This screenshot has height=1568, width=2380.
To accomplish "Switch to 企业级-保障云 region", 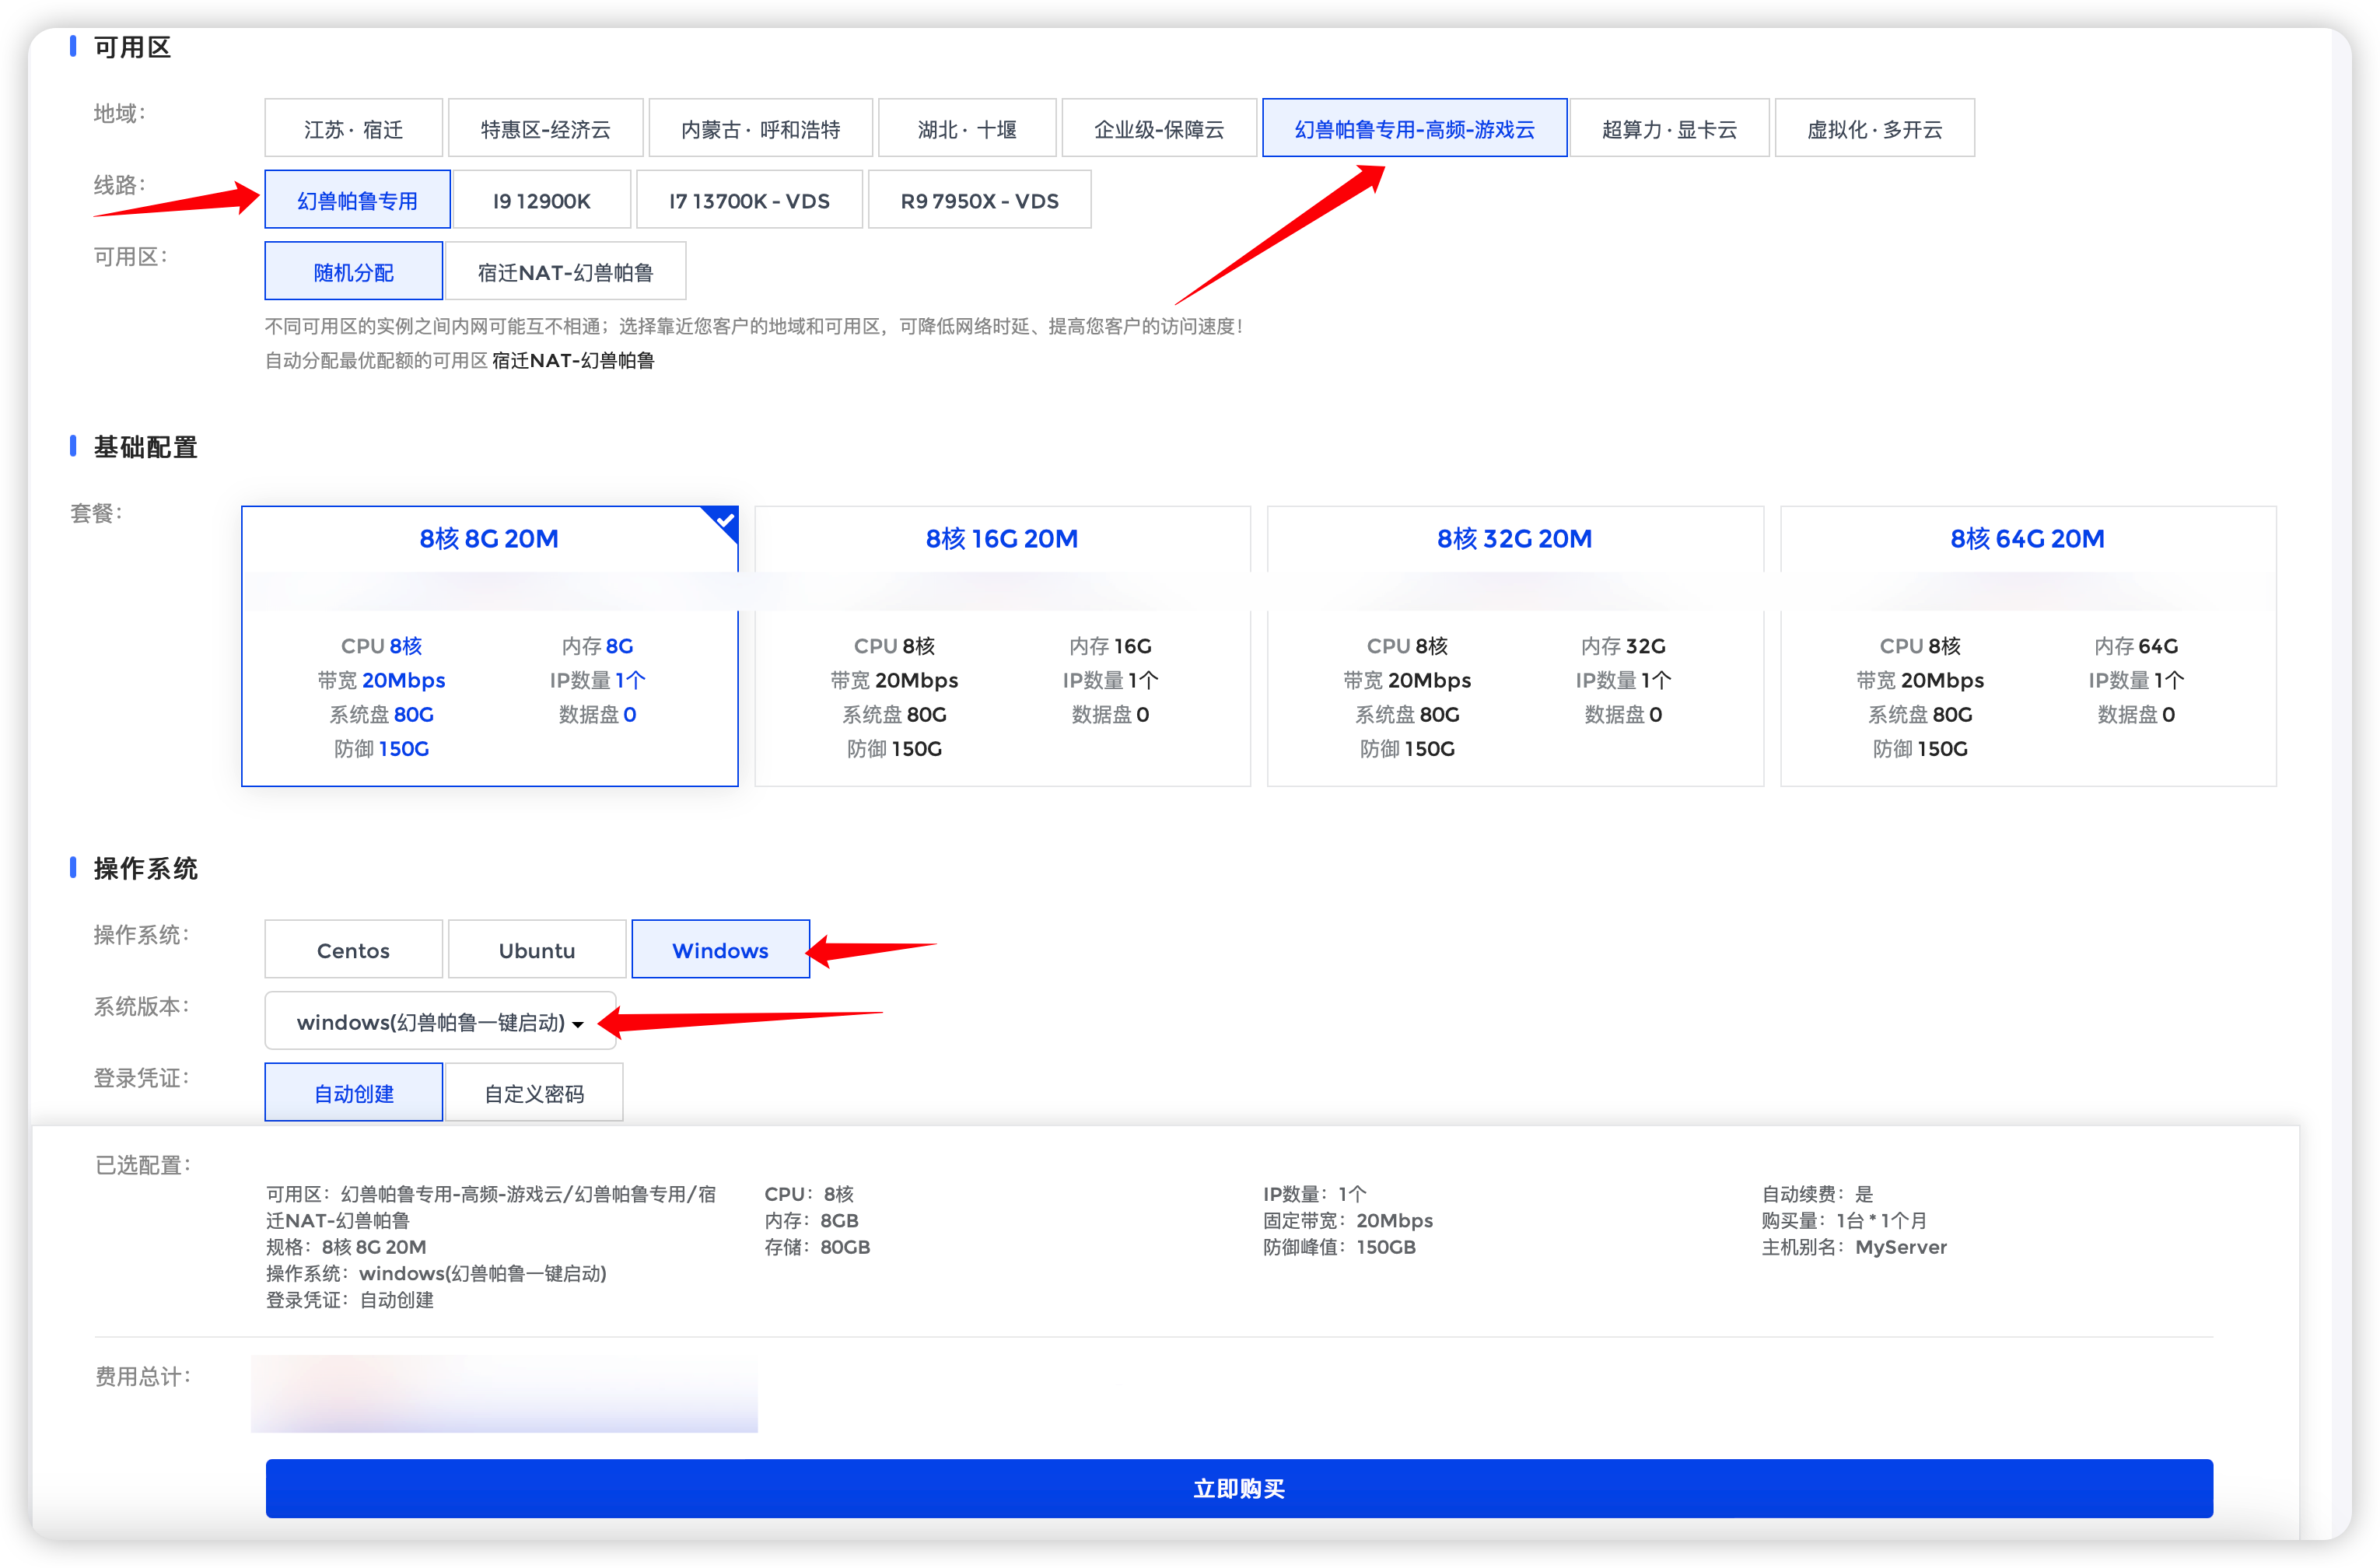I will coord(1158,129).
